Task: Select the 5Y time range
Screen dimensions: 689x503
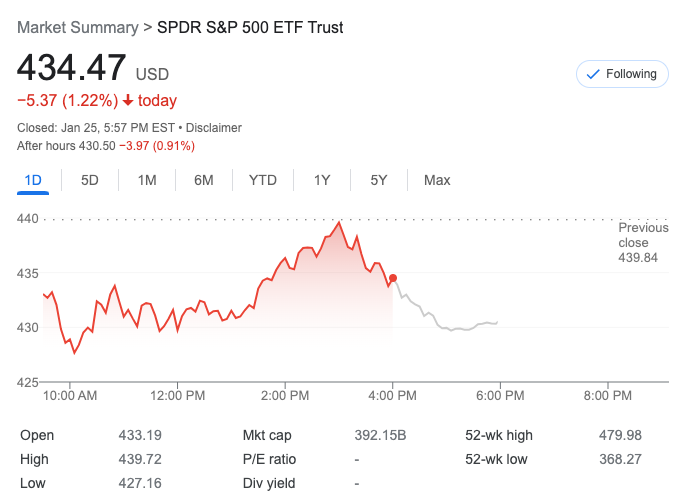Action: (x=379, y=180)
